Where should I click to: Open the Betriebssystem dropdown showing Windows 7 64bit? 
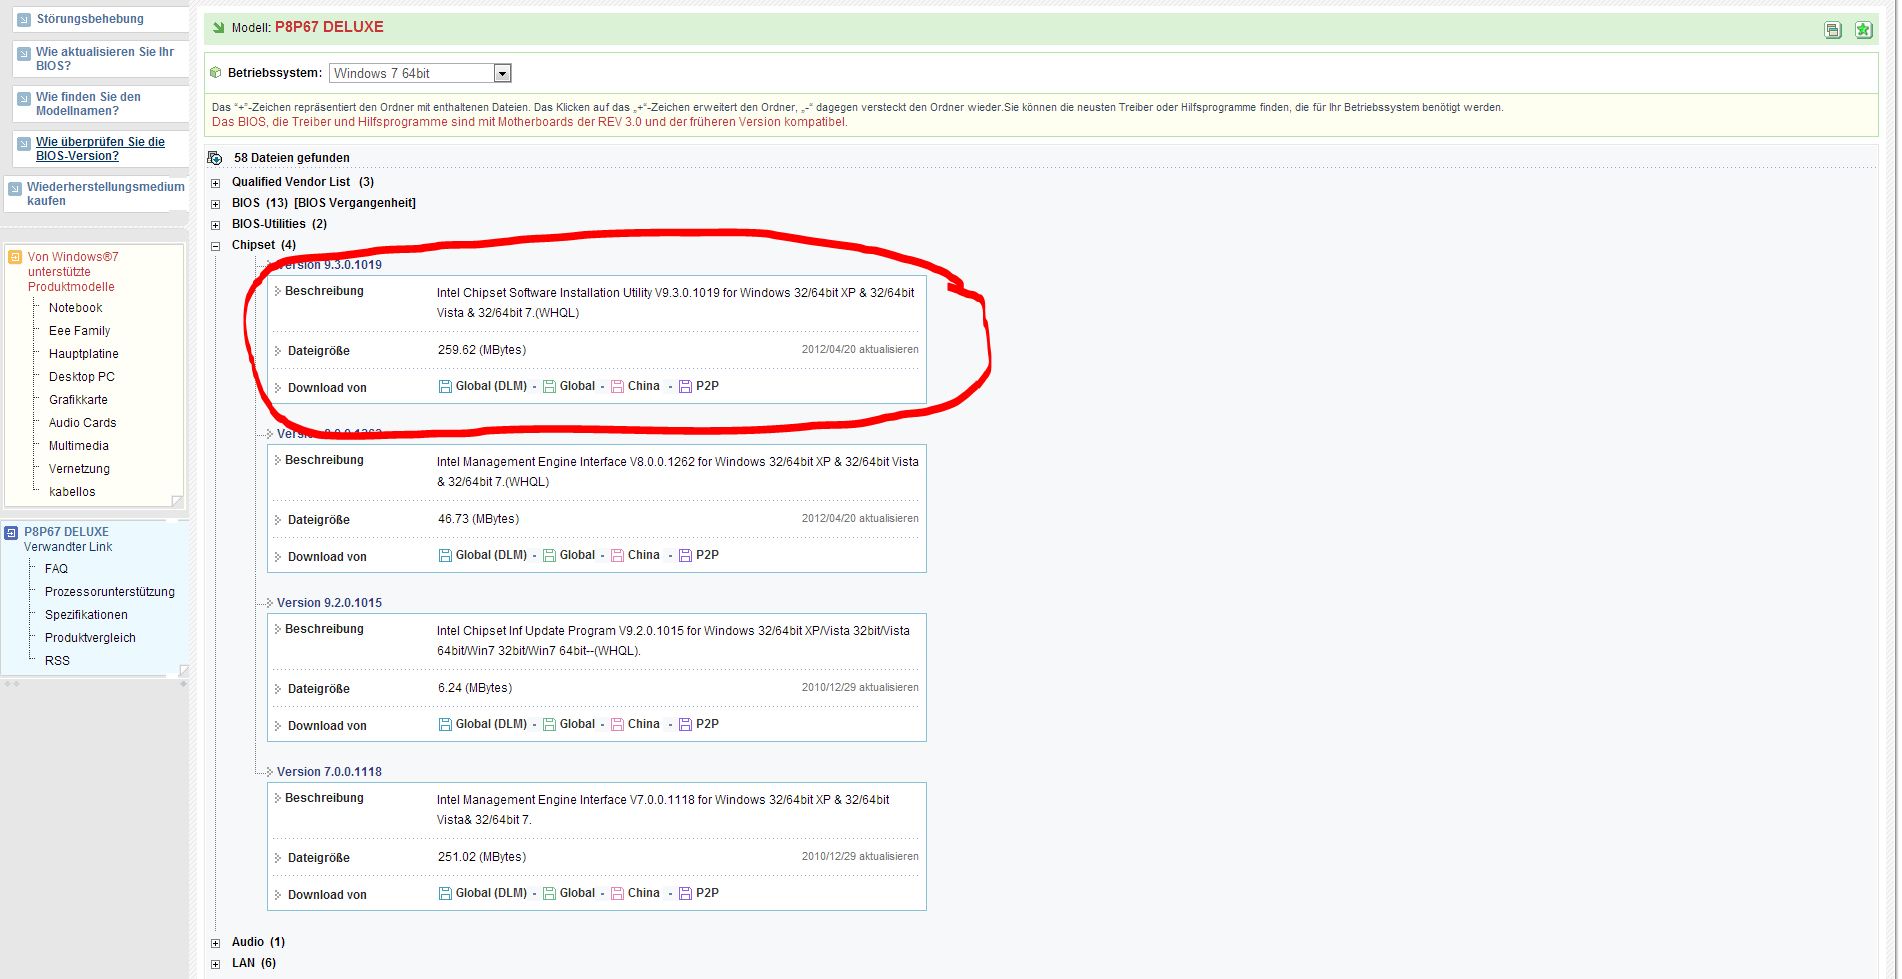coord(420,73)
